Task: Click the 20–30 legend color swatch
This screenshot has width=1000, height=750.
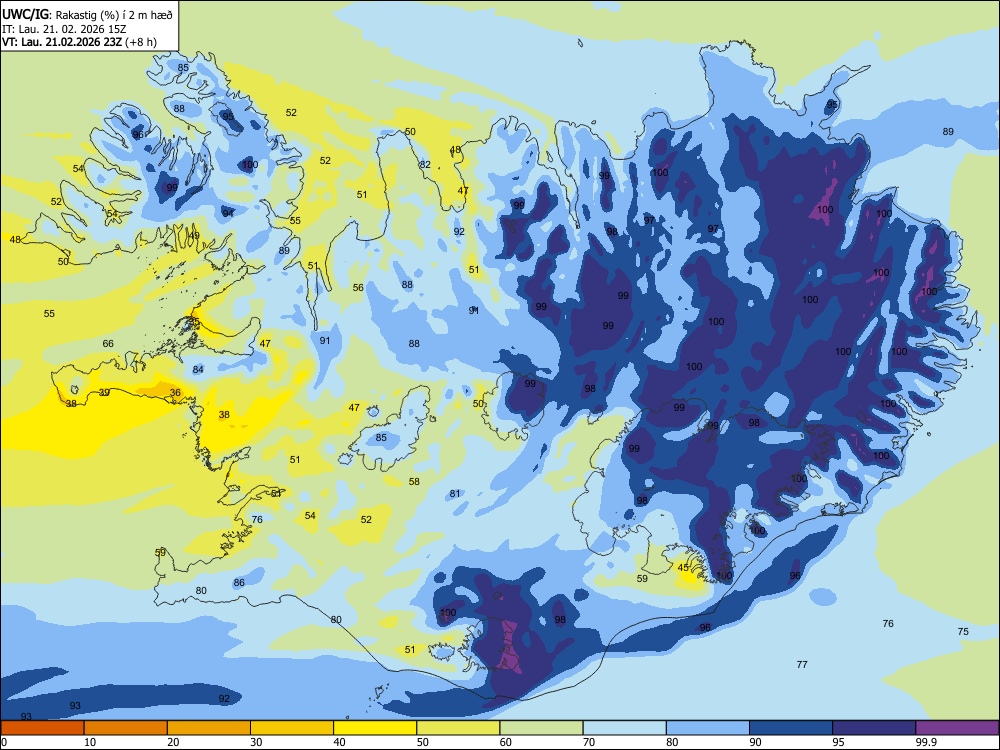Action: pos(209,728)
